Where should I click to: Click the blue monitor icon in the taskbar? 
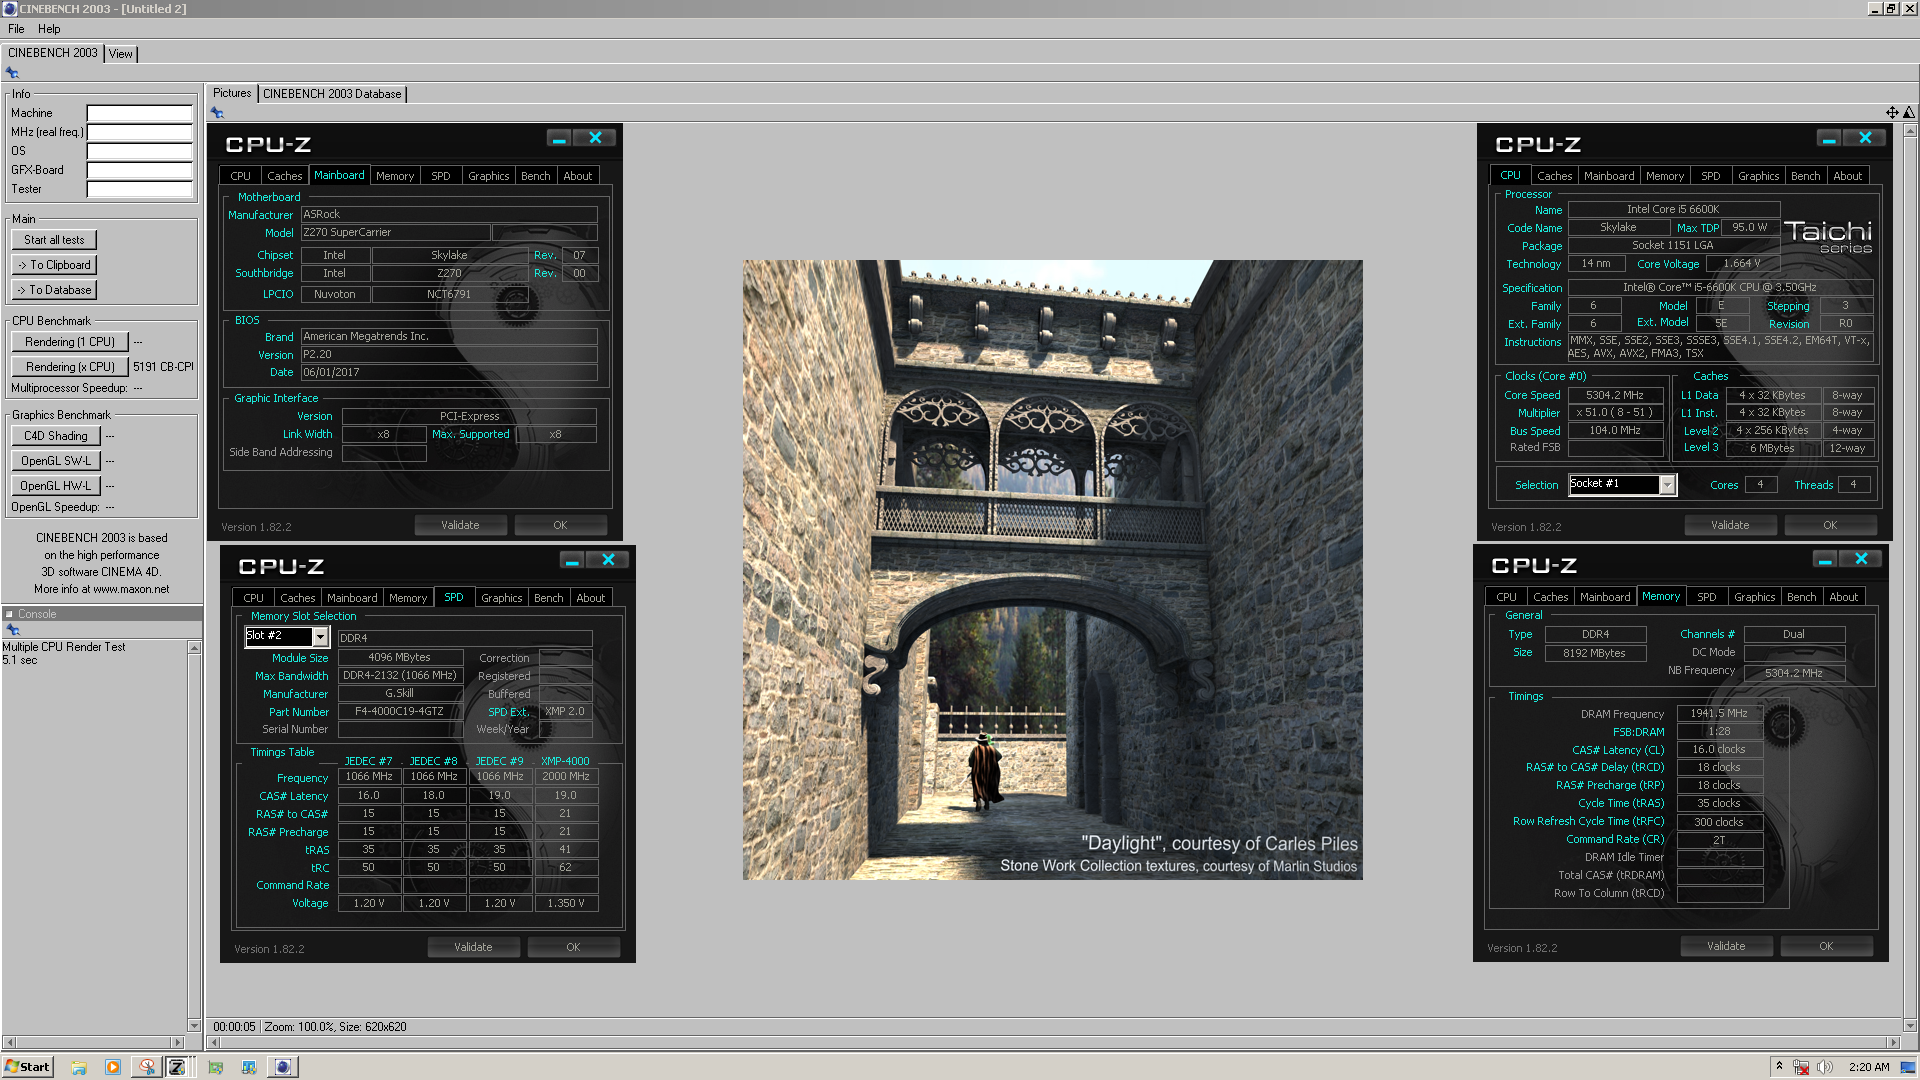[249, 1067]
